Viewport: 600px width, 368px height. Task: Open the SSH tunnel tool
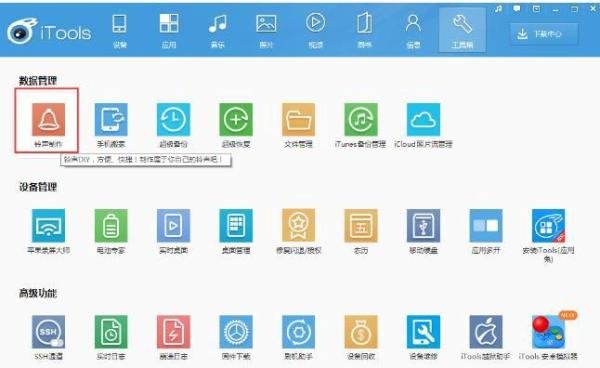tap(48, 332)
